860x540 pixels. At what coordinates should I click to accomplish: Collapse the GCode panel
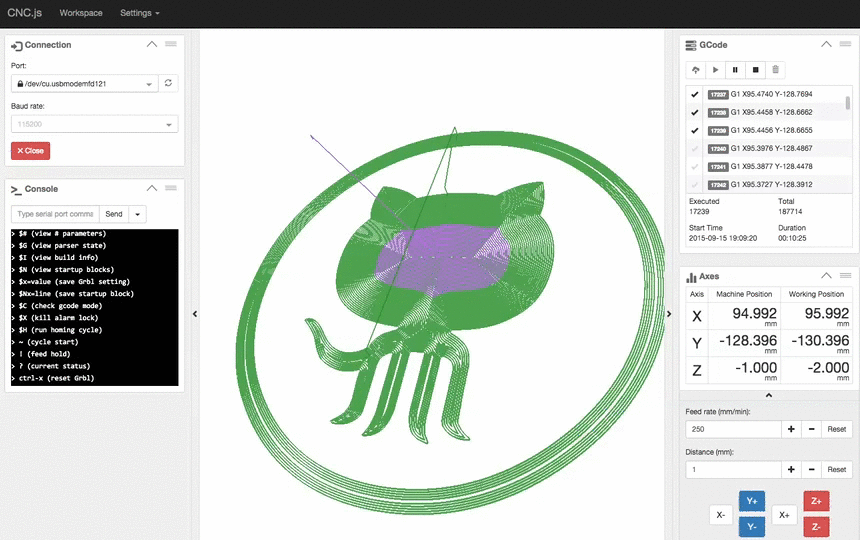tap(827, 44)
